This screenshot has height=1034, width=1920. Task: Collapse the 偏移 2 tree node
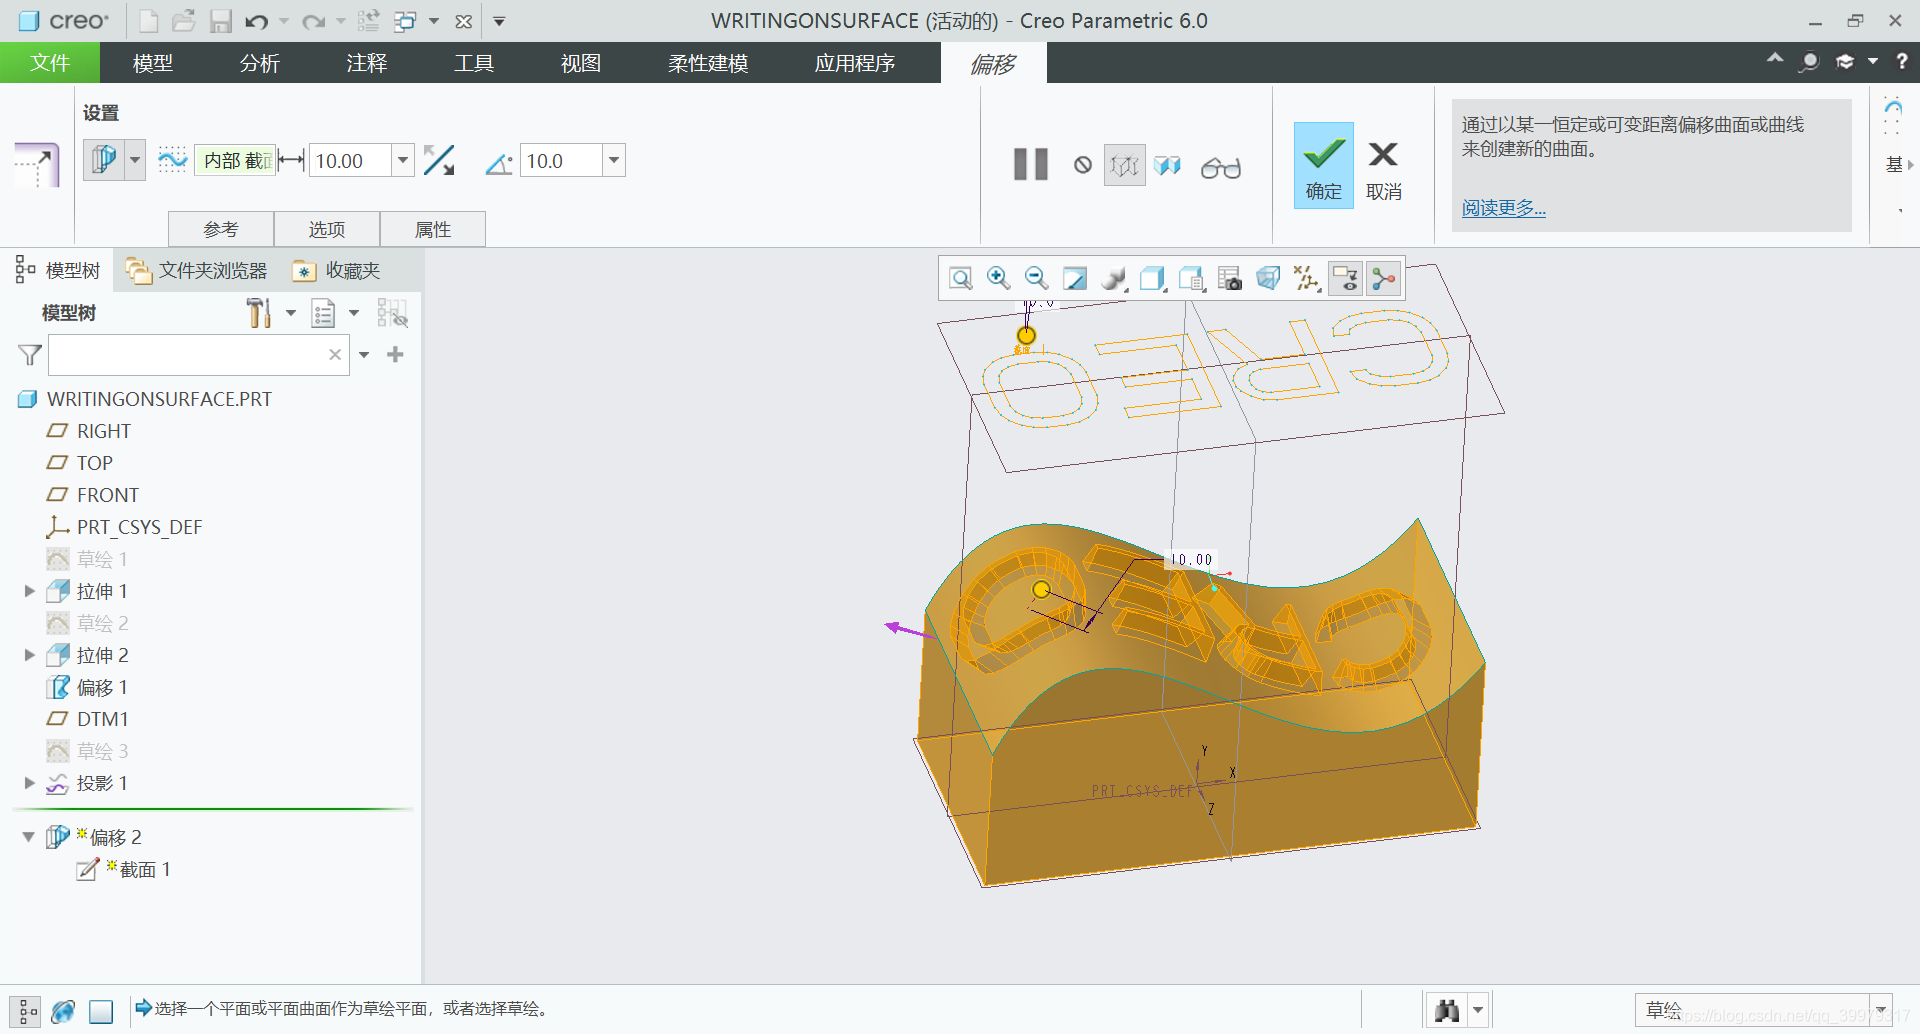pyautogui.click(x=29, y=837)
